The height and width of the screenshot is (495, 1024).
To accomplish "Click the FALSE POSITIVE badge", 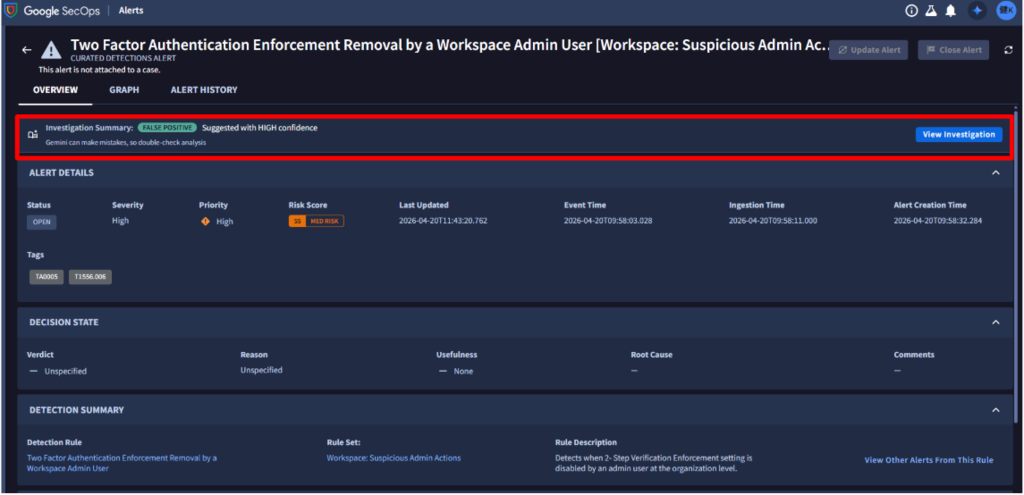I will [x=167, y=128].
